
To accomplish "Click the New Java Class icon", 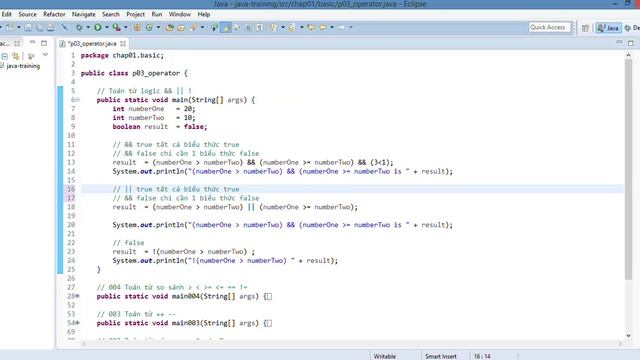I will pos(149,27).
